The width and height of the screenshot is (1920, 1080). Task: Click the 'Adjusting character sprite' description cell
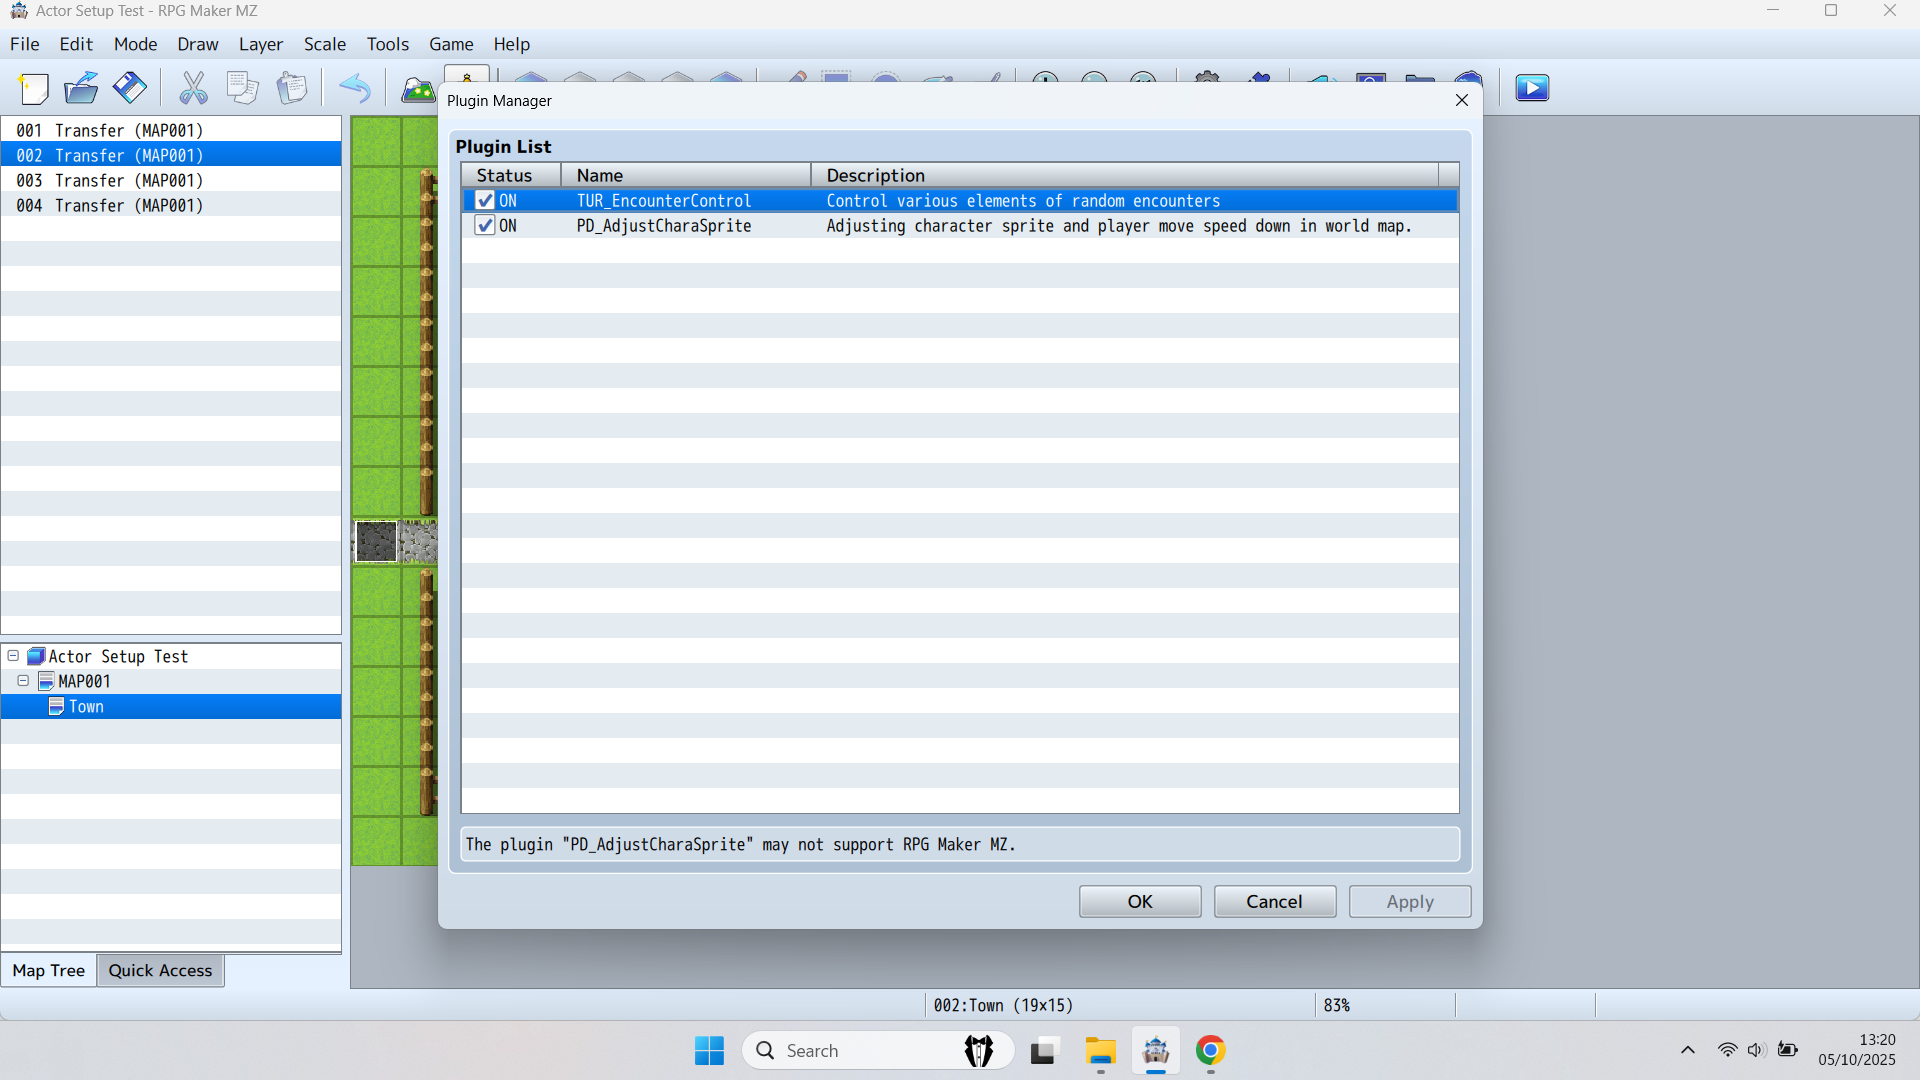click(x=1119, y=226)
